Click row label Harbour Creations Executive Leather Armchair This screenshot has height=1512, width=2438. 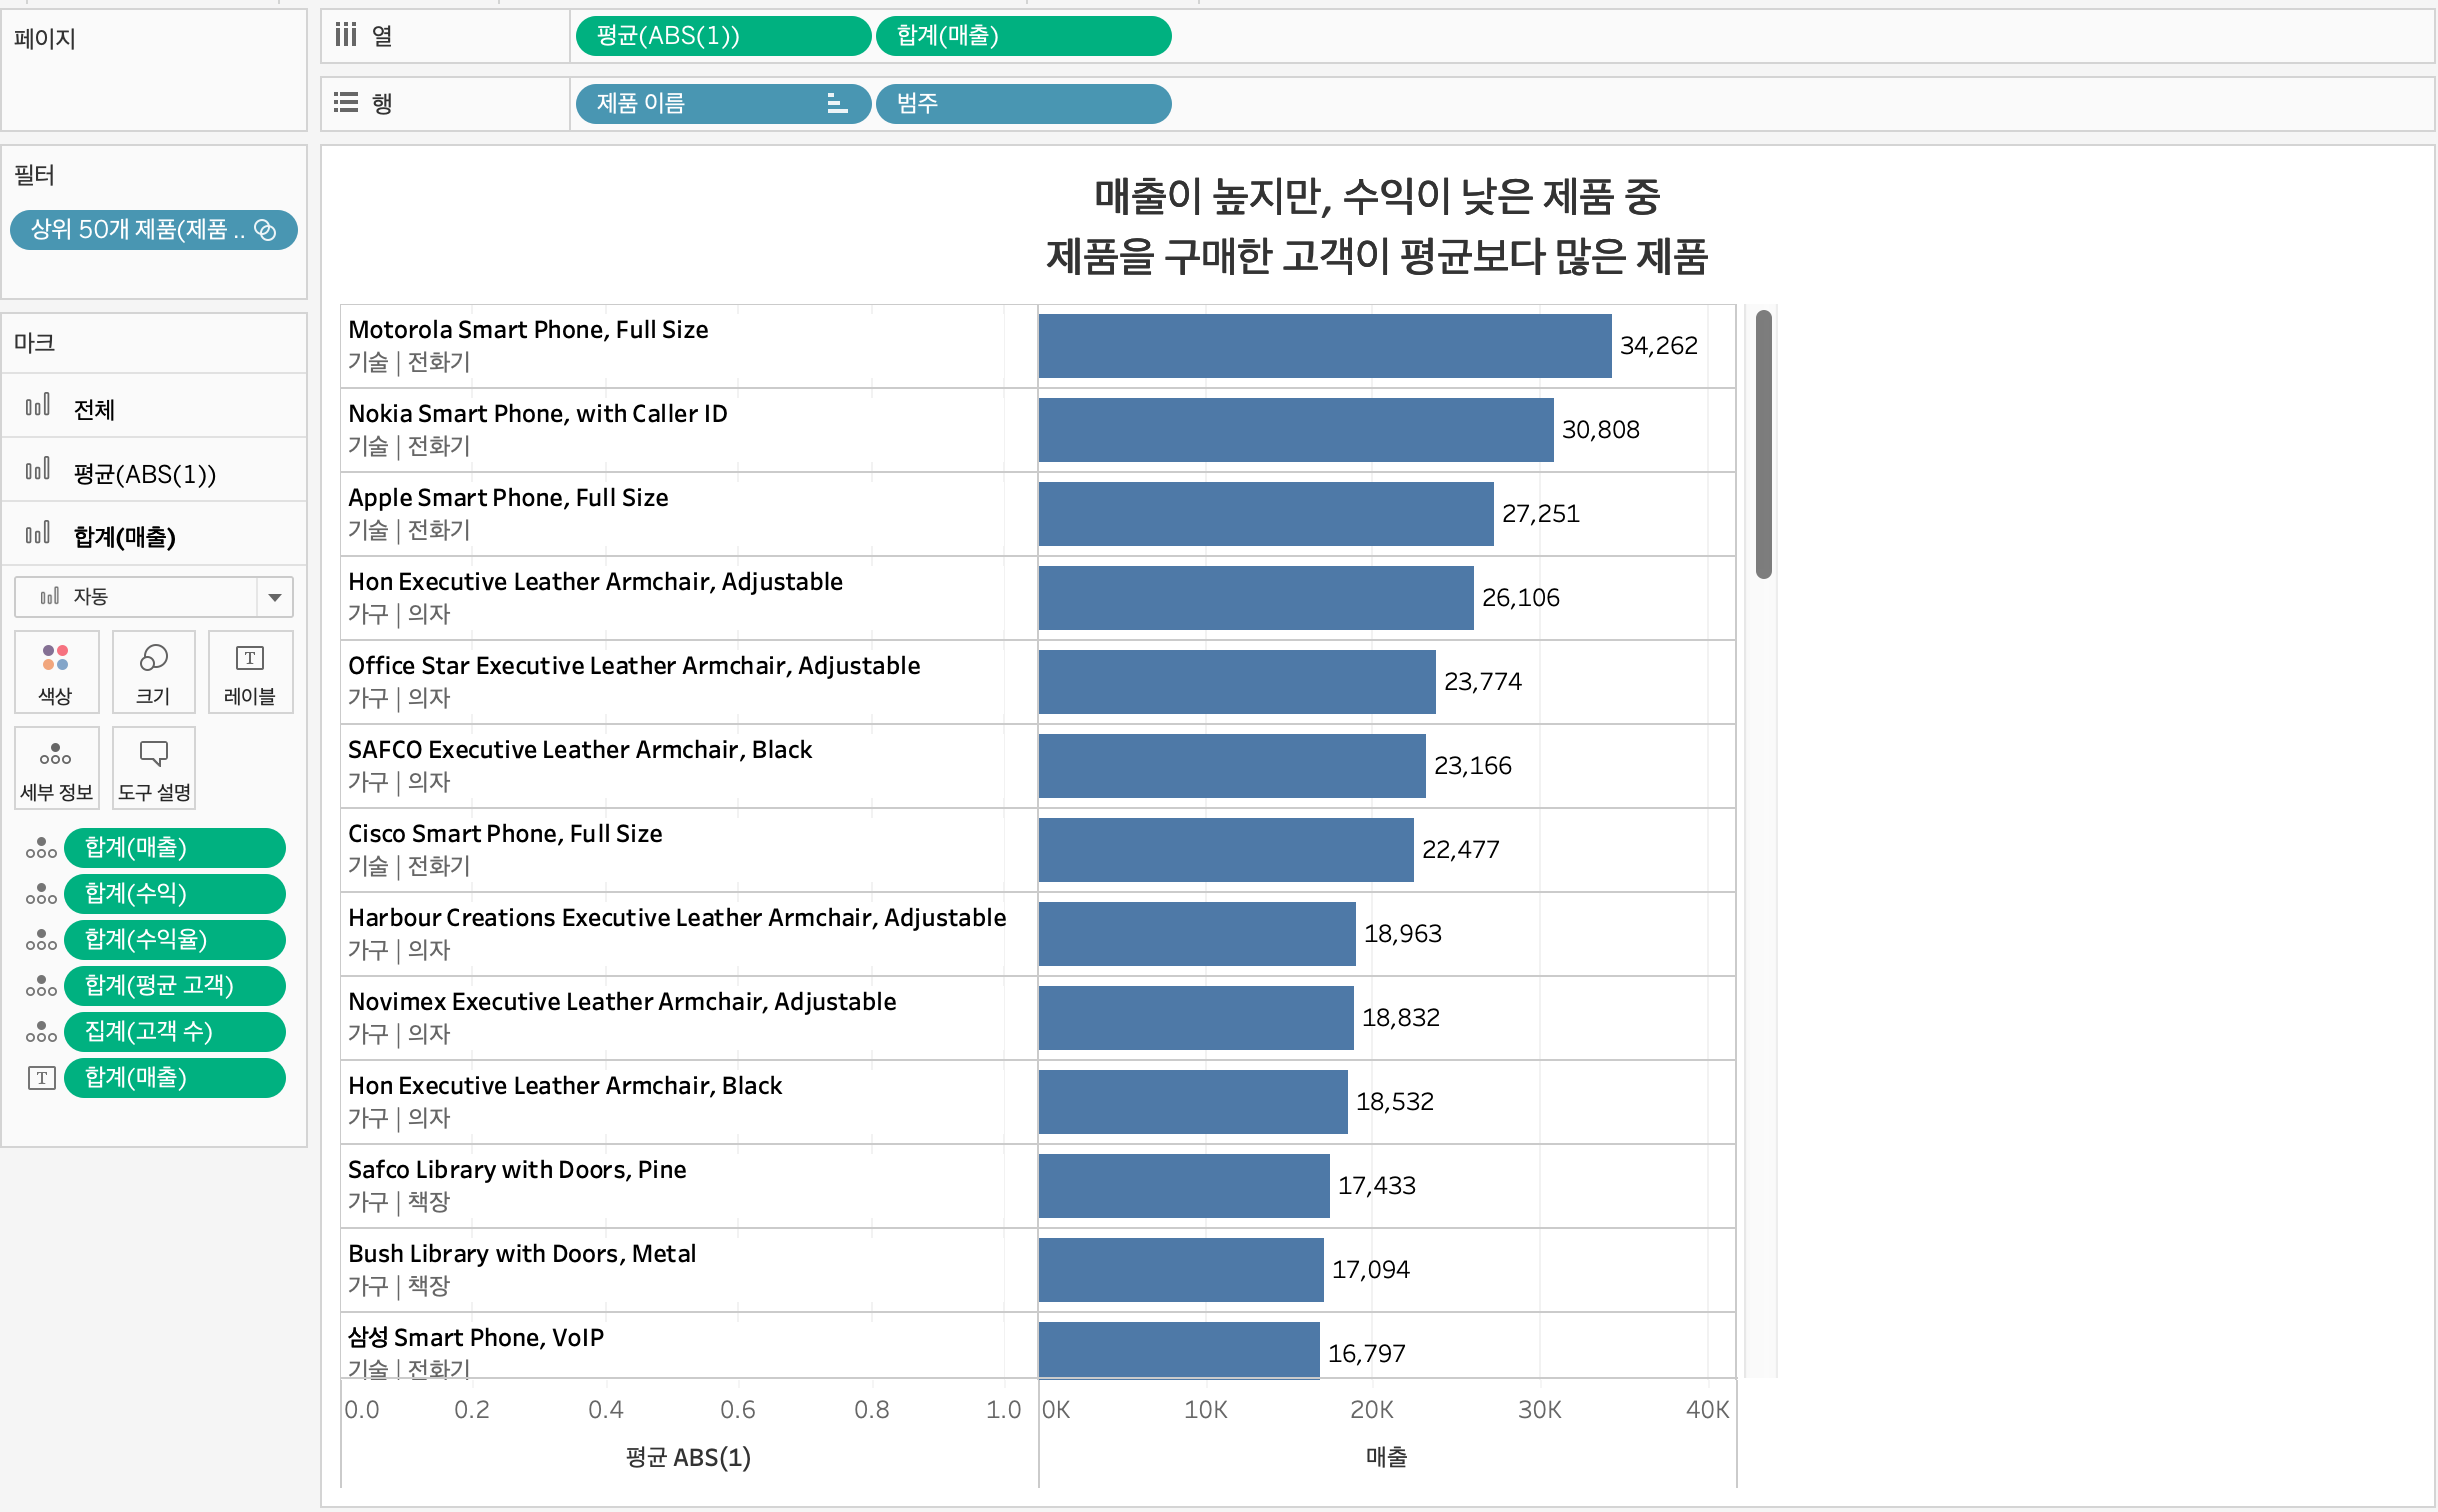click(x=677, y=917)
